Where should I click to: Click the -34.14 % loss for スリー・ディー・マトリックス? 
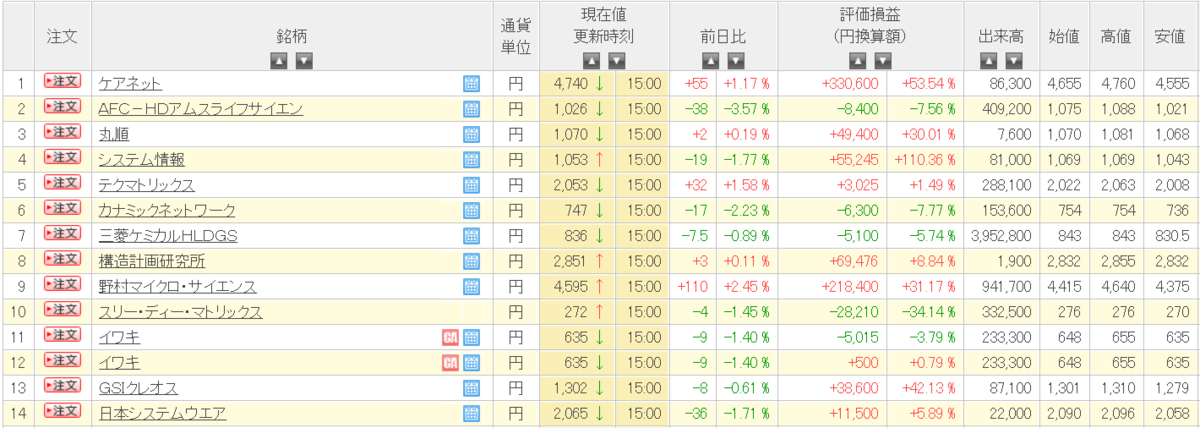pyautogui.click(x=929, y=312)
